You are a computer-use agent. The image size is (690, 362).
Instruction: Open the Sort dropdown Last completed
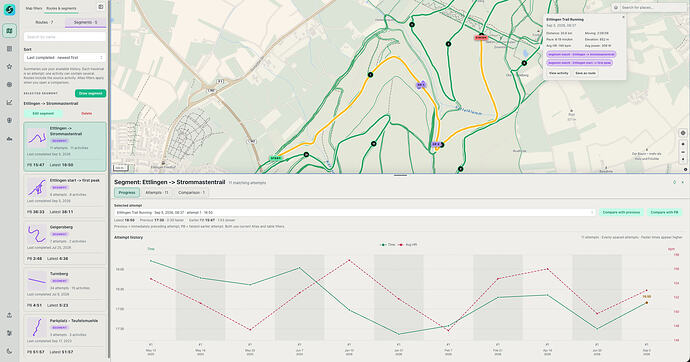(65, 58)
